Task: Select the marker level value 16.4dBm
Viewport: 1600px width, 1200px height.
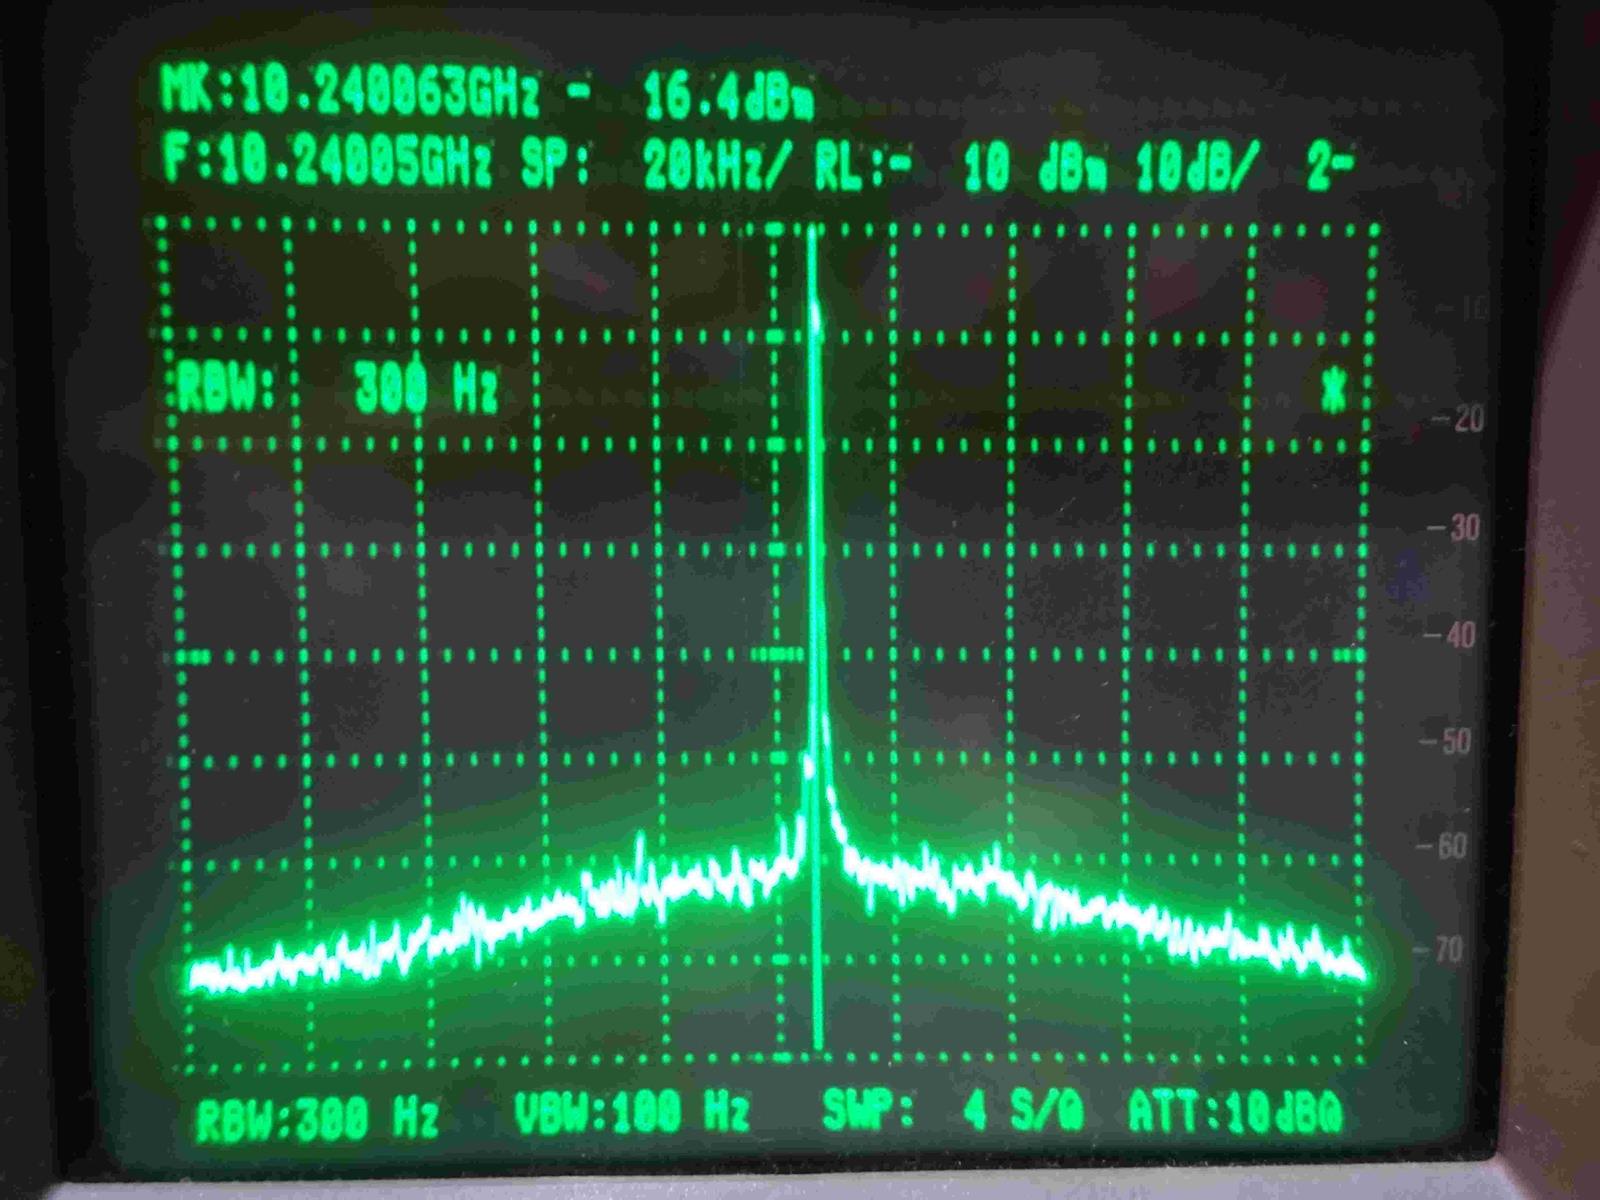Action: [728, 98]
